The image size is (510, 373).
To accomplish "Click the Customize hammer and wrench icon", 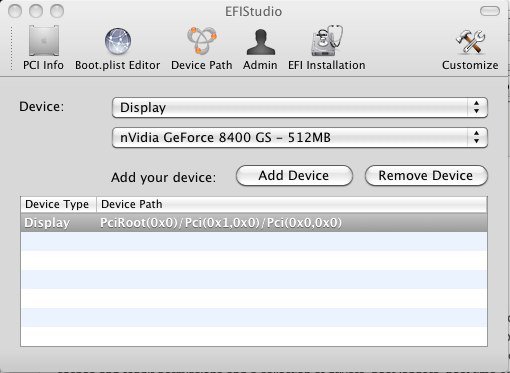I will 470,42.
